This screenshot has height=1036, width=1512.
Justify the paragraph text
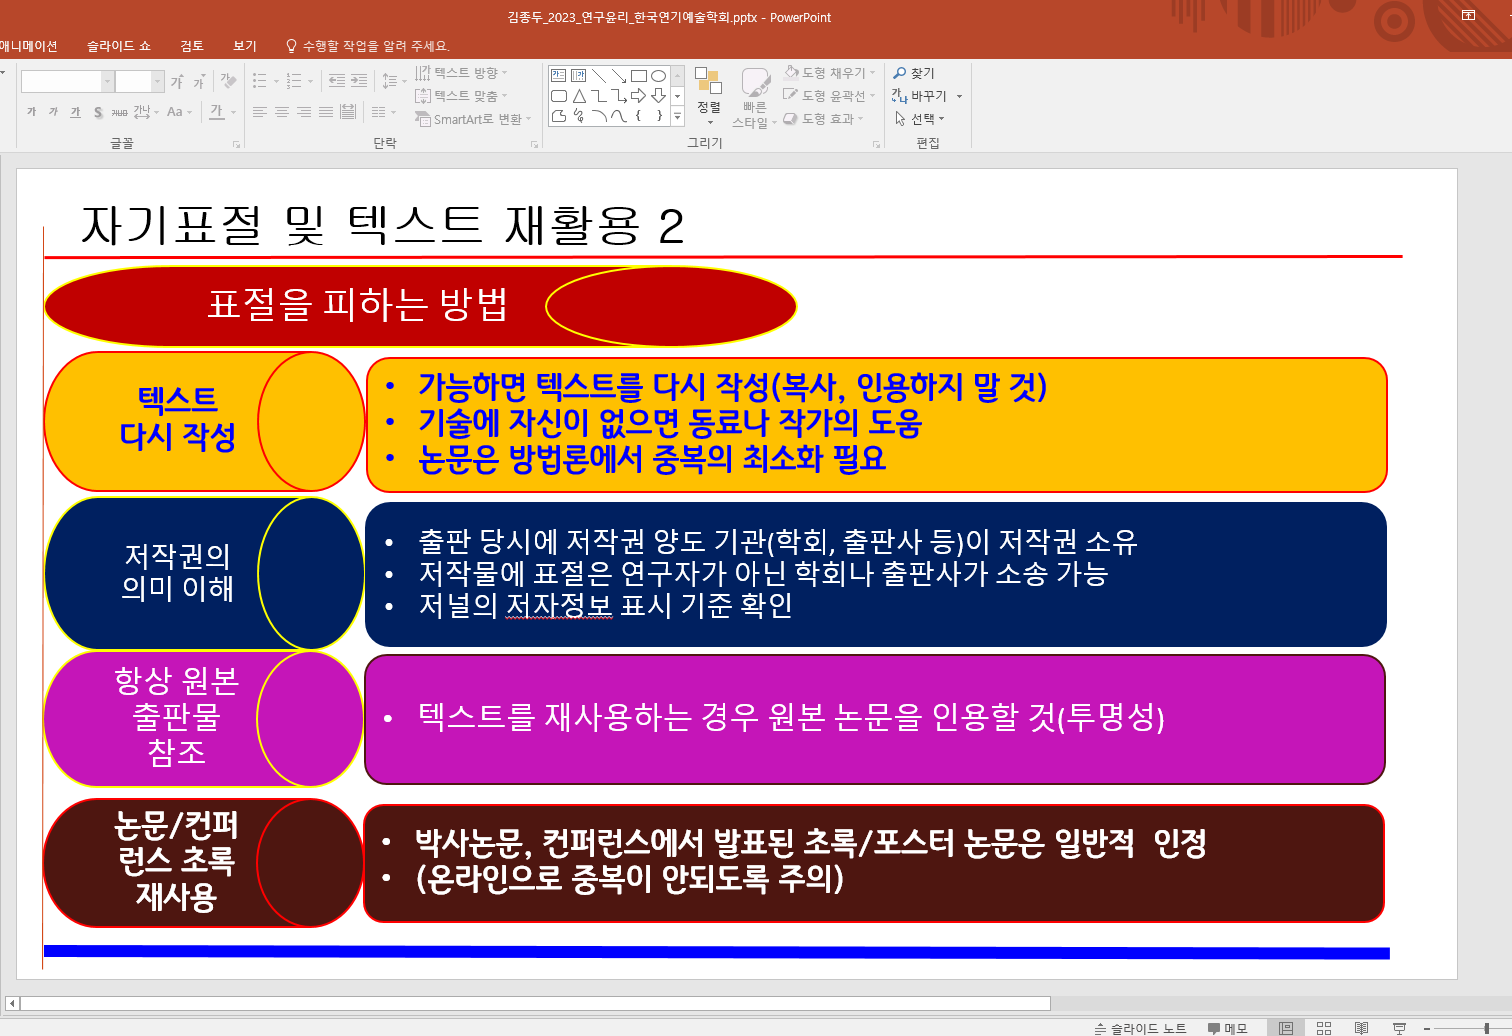(326, 112)
